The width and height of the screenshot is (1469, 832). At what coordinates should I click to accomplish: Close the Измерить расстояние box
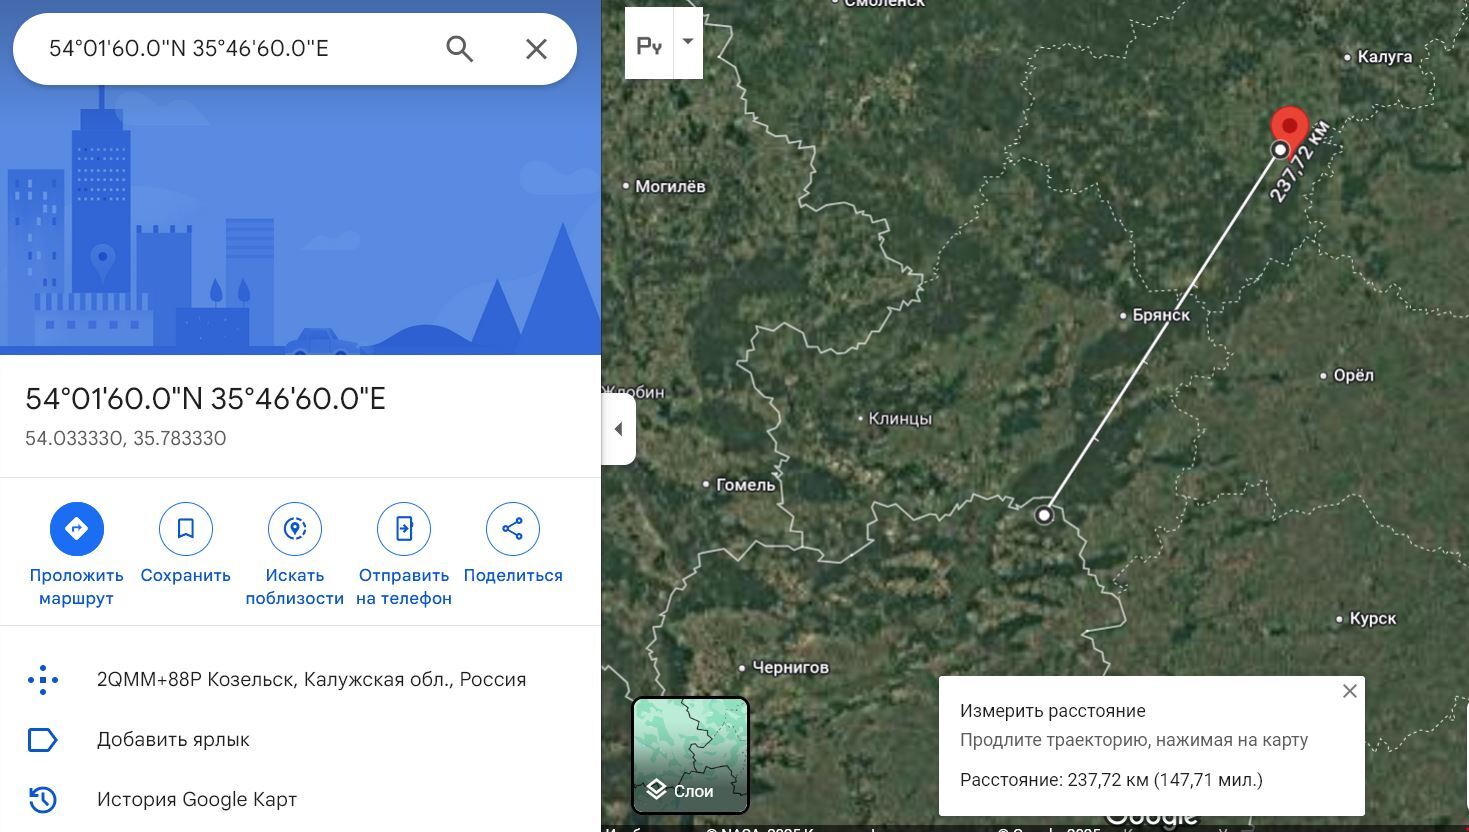[1349, 691]
